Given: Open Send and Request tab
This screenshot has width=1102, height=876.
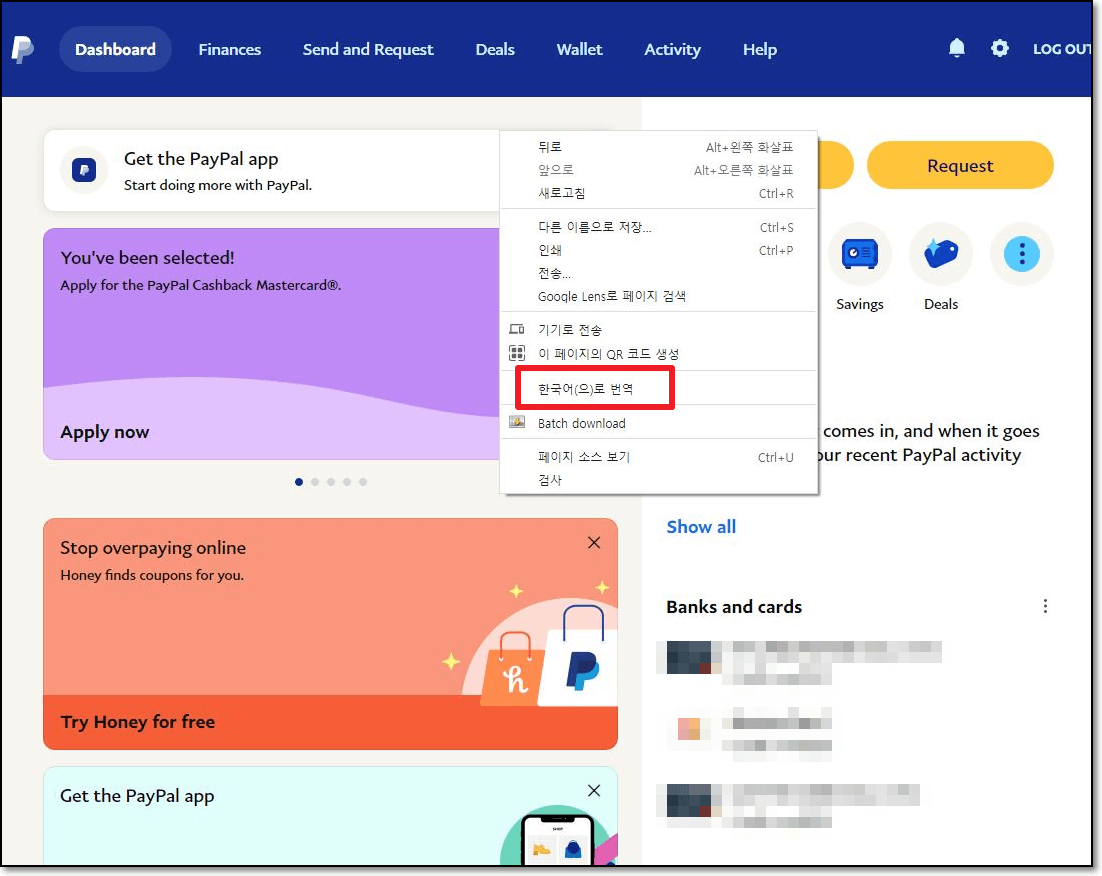Looking at the screenshot, I should click(x=368, y=49).
